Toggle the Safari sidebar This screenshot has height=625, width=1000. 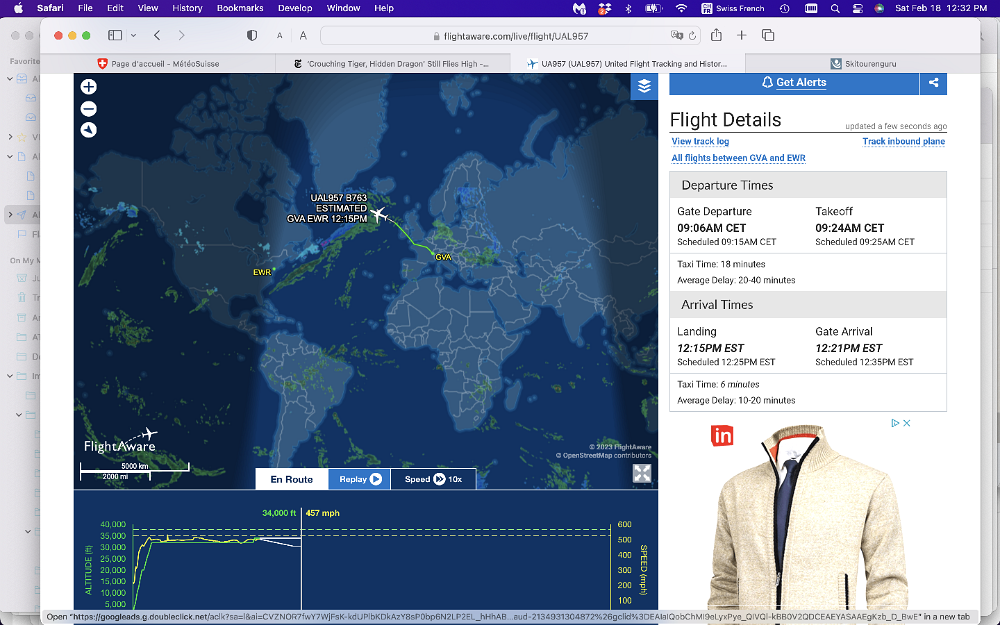tap(115, 35)
